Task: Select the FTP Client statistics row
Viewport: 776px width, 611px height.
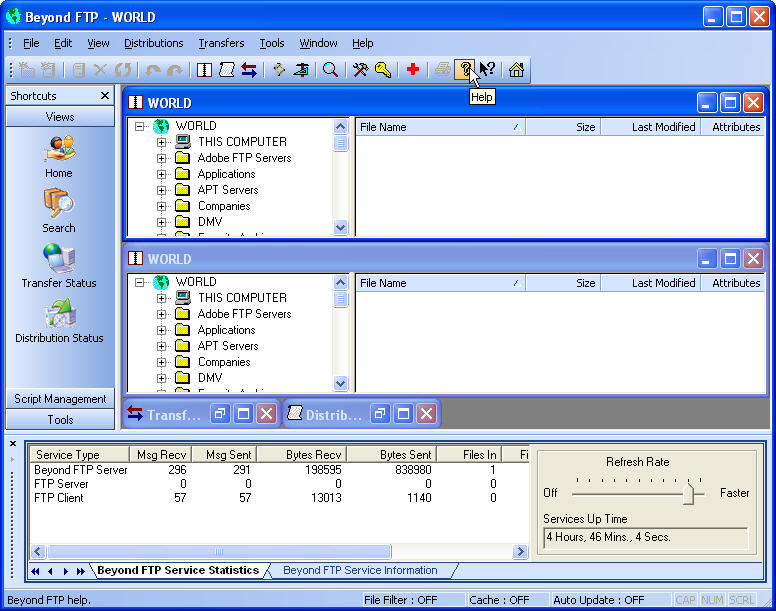Action: (280, 498)
